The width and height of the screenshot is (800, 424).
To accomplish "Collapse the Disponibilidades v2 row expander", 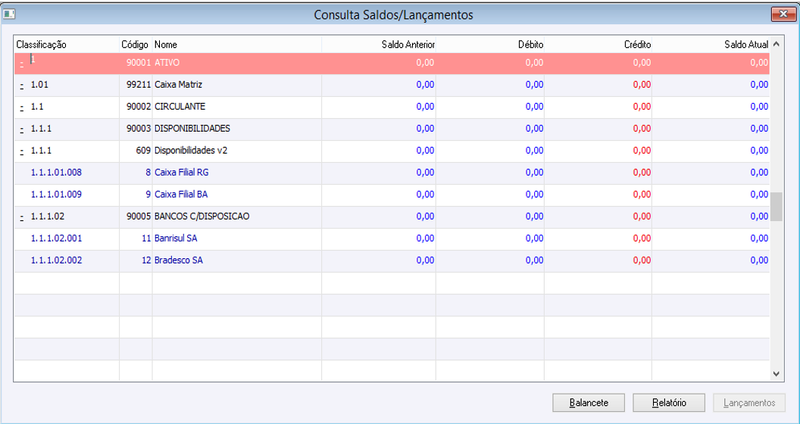I will [22, 151].
